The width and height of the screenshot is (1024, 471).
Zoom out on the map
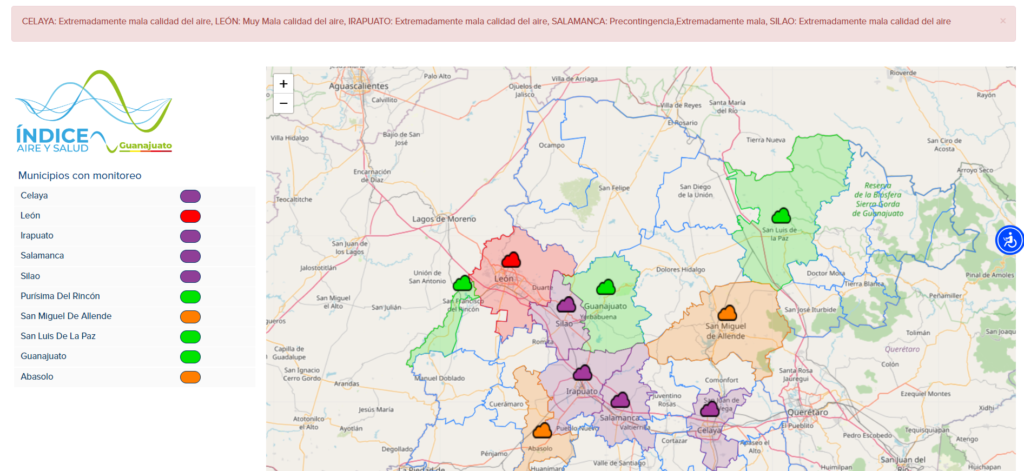click(x=283, y=103)
